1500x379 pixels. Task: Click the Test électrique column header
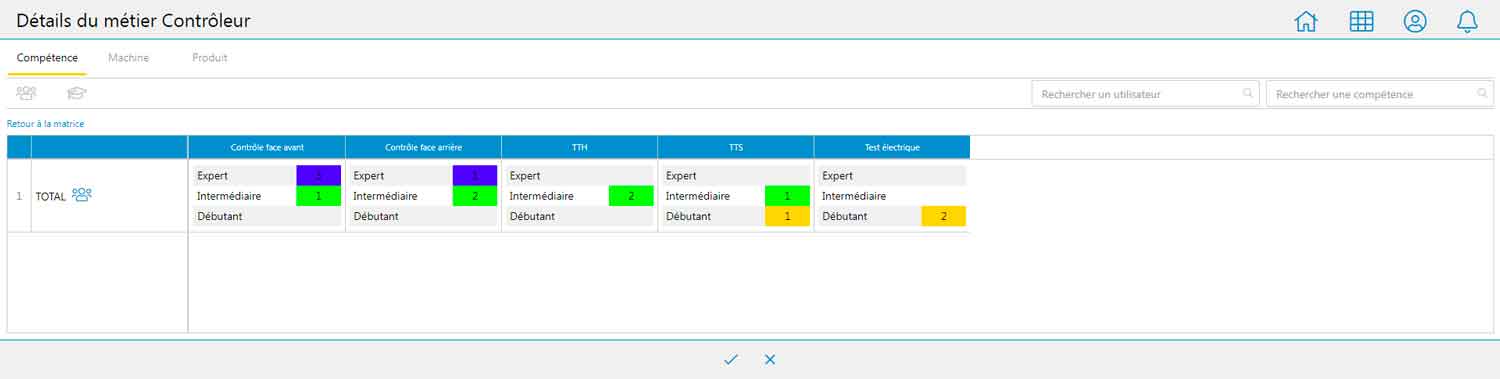[892, 147]
